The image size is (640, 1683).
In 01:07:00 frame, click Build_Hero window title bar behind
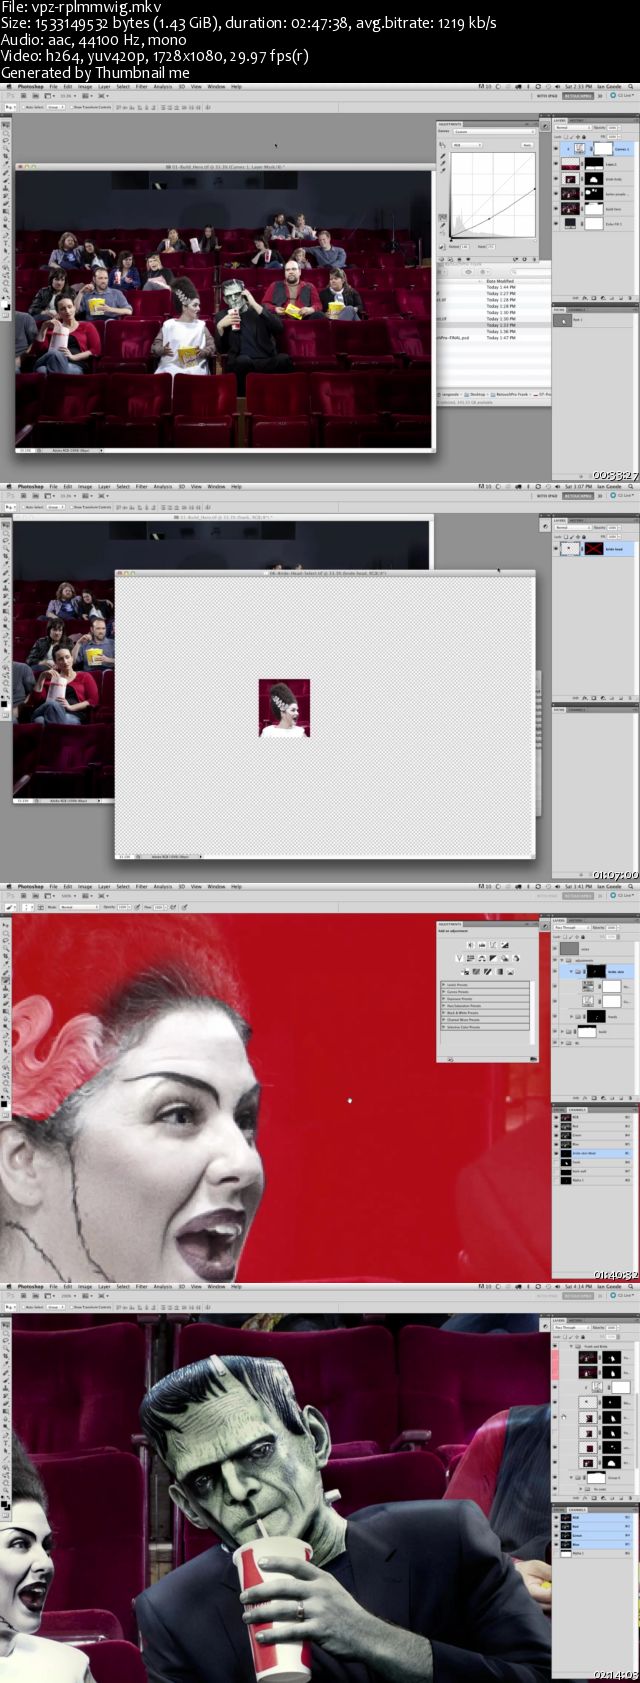coord(222,518)
